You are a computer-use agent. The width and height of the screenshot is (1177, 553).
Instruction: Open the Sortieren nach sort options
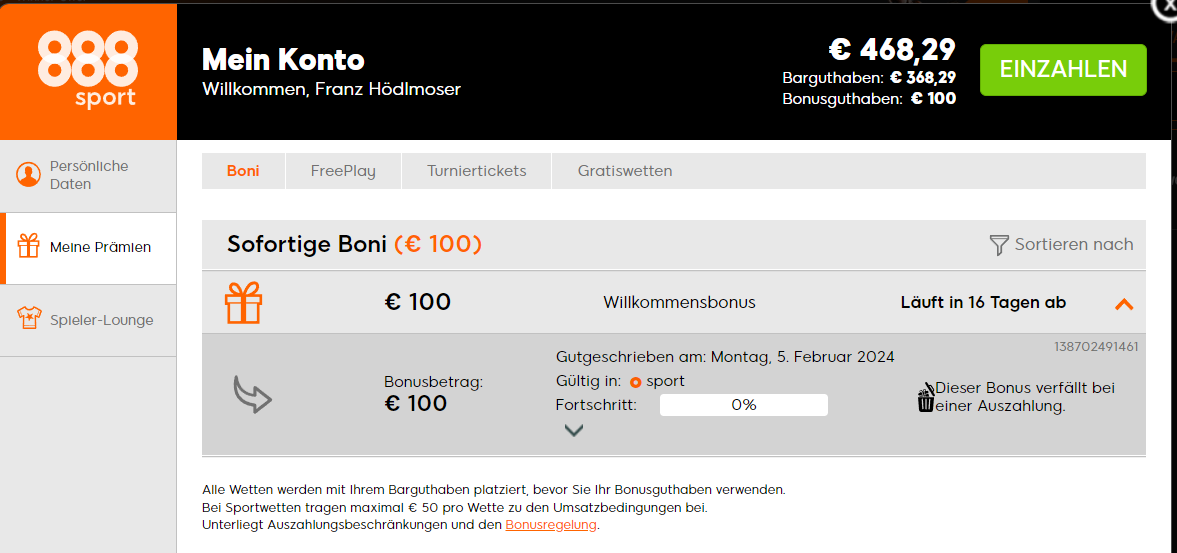[x=1061, y=245]
